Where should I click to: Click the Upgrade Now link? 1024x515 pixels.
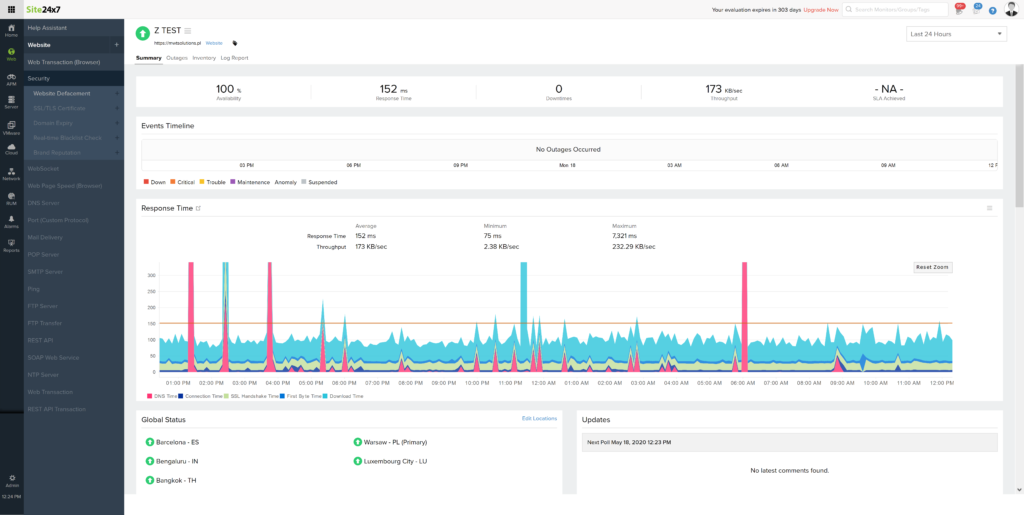(x=820, y=10)
